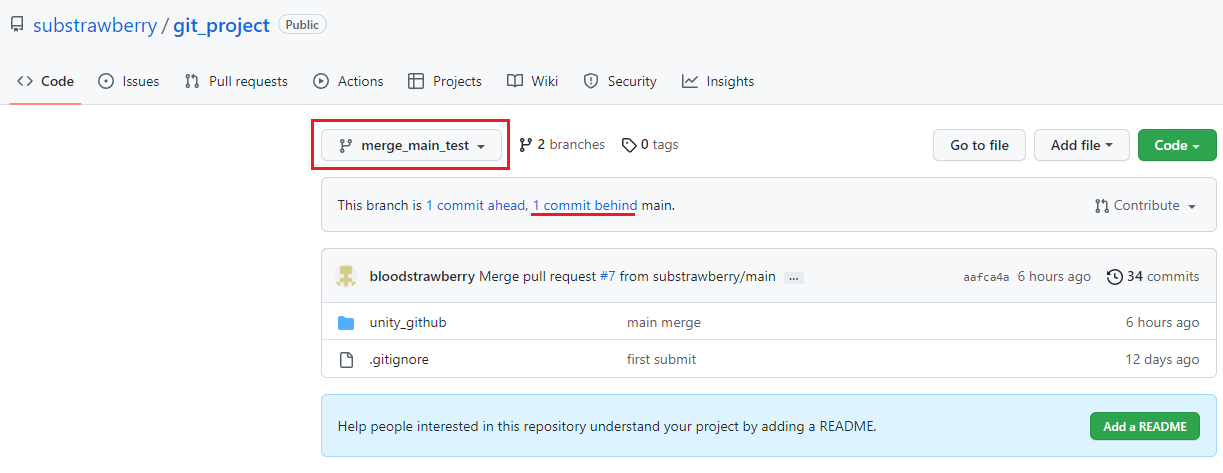Click the Add a README button

click(x=1145, y=426)
